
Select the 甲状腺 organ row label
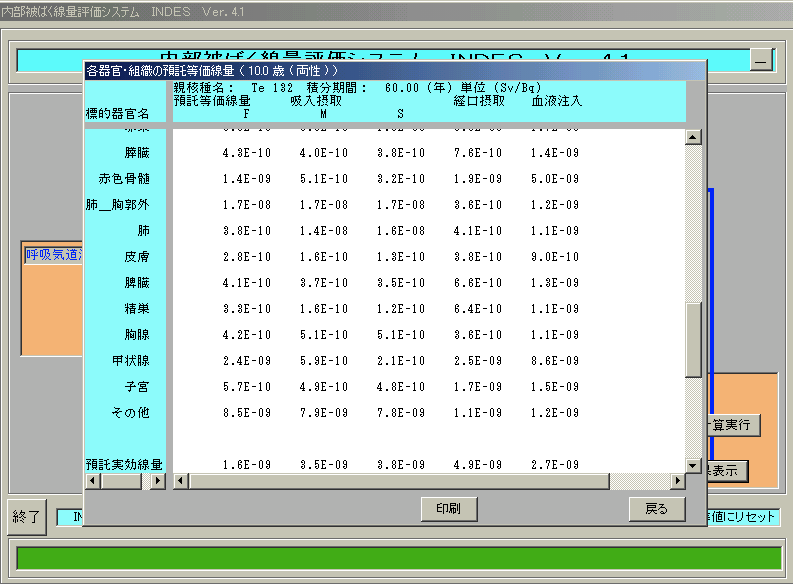(x=130, y=360)
